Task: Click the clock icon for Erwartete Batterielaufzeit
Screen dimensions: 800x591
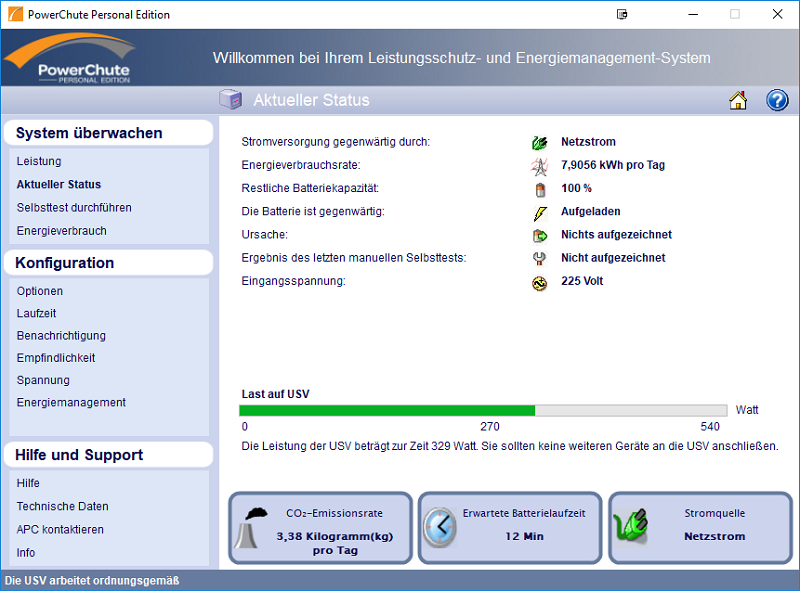Action: pos(439,527)
